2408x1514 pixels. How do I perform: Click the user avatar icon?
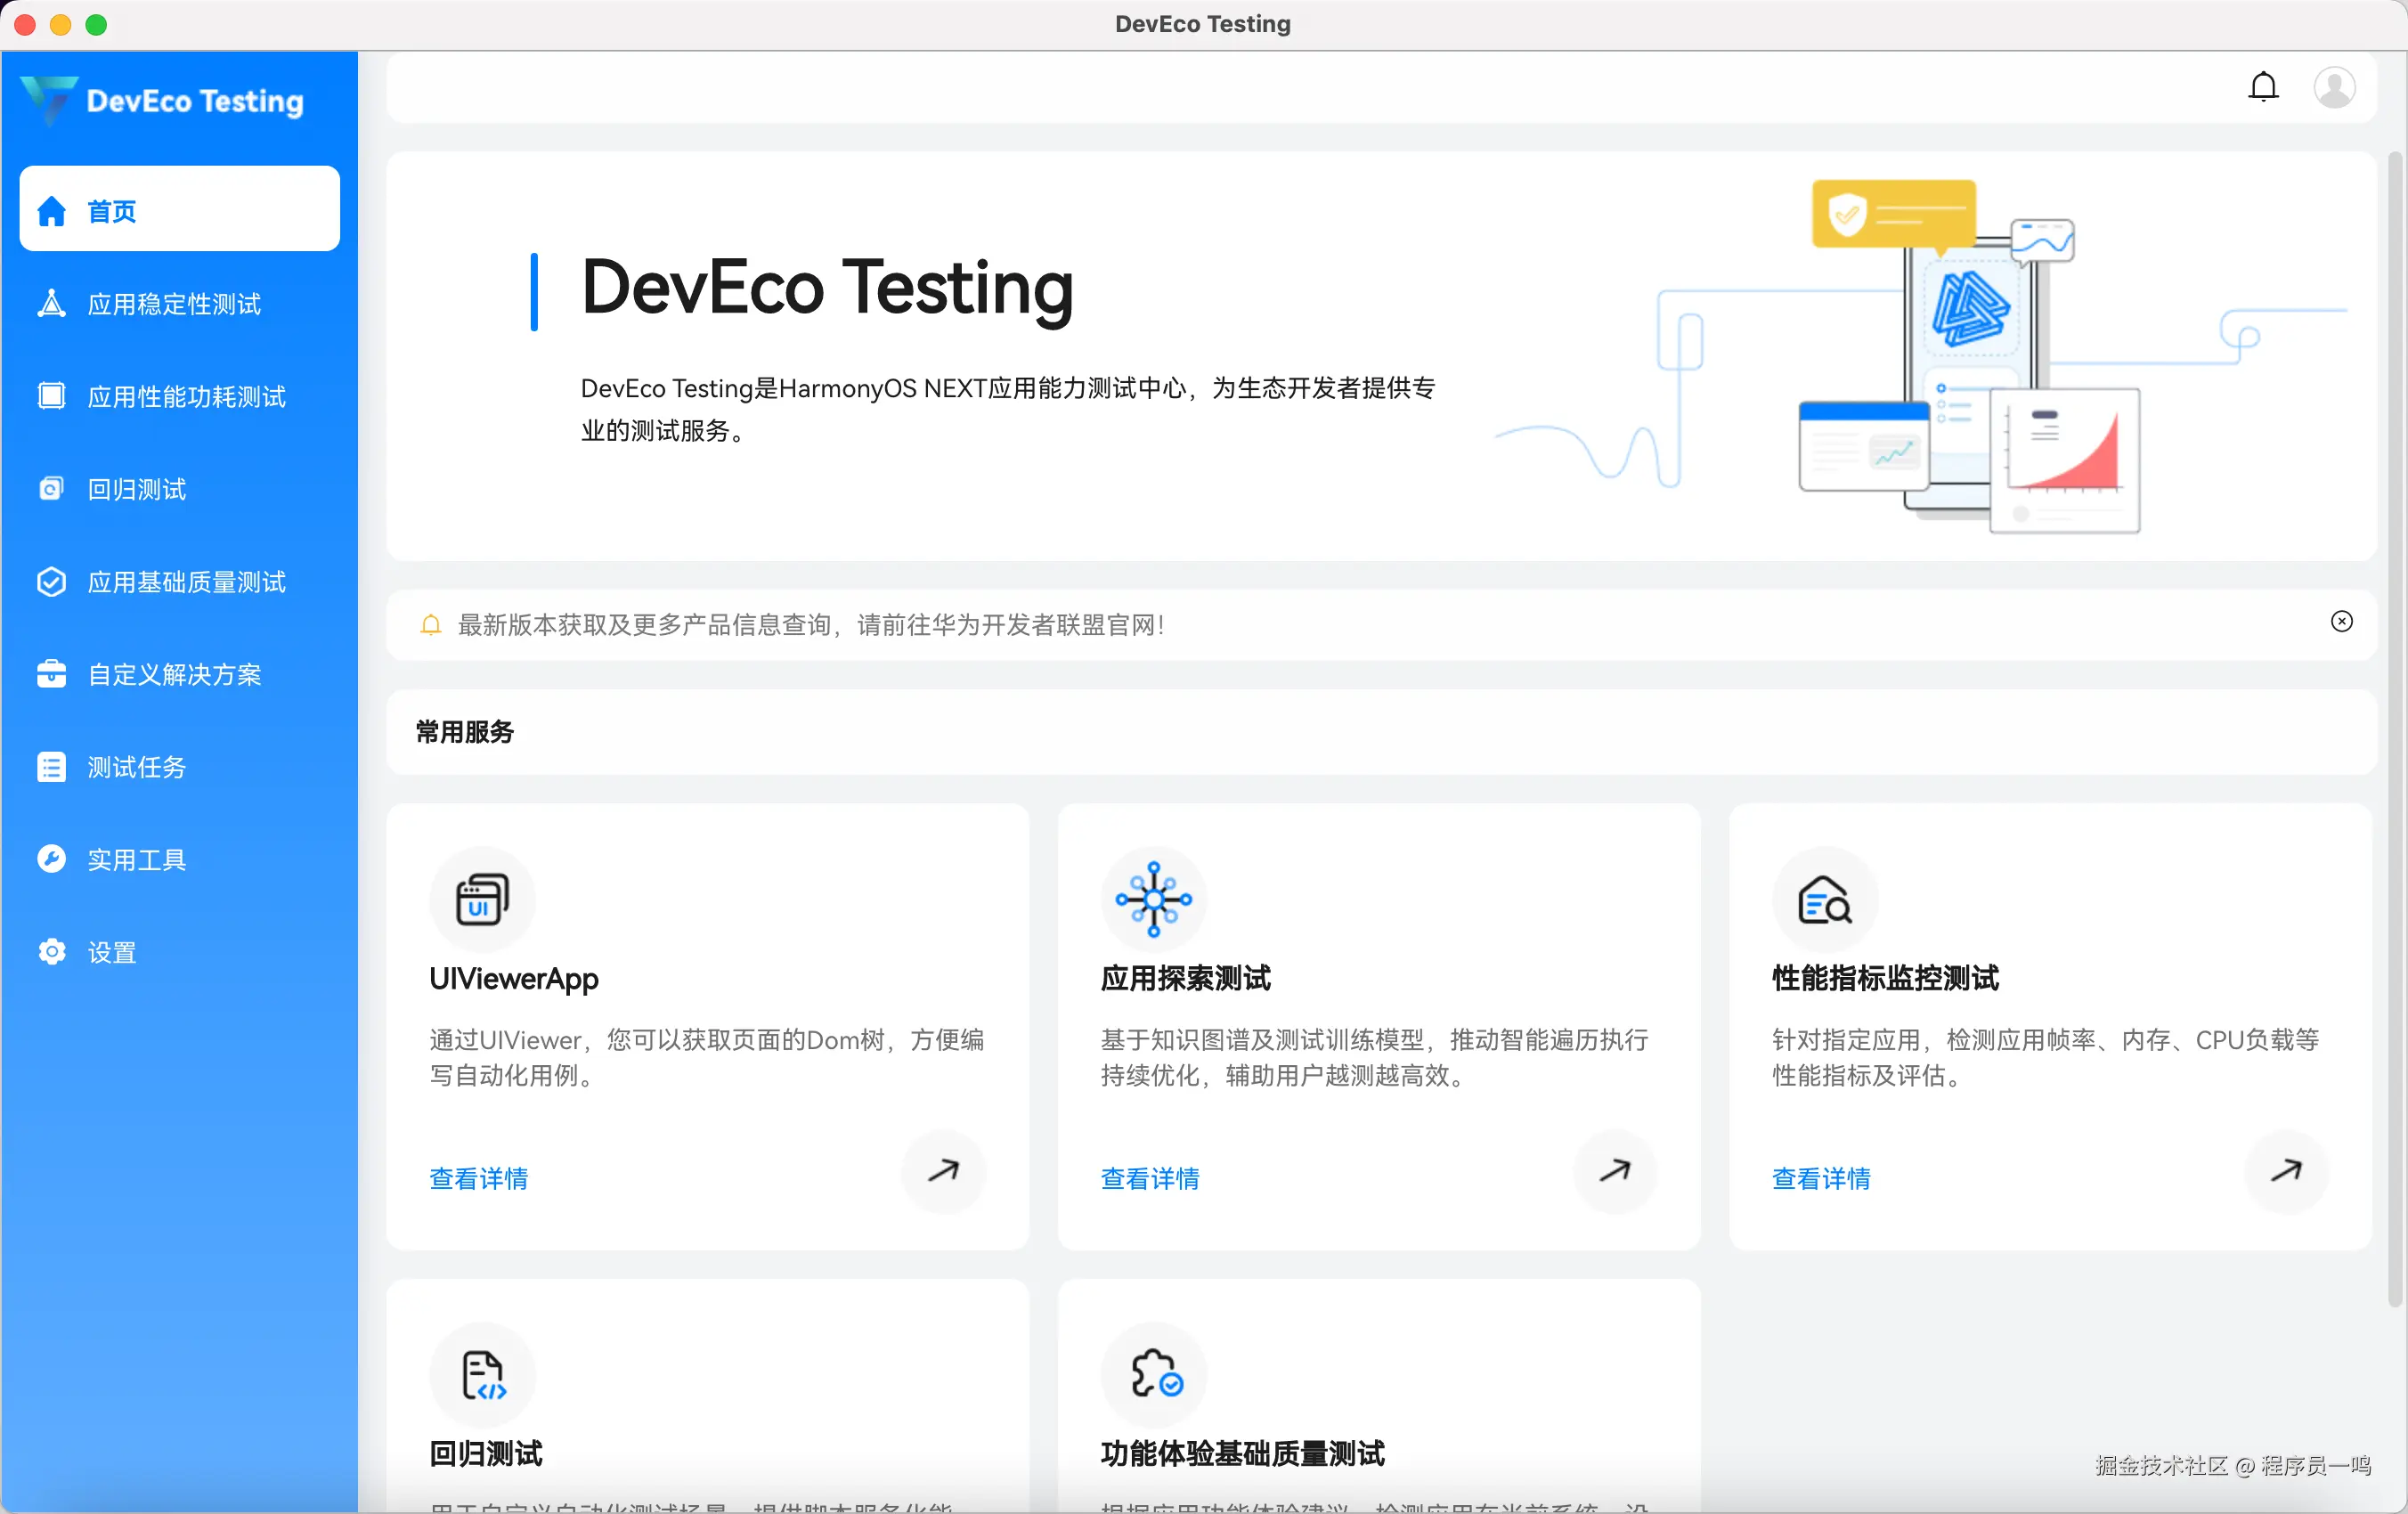pyautogui.click(x=2334, y=87)
